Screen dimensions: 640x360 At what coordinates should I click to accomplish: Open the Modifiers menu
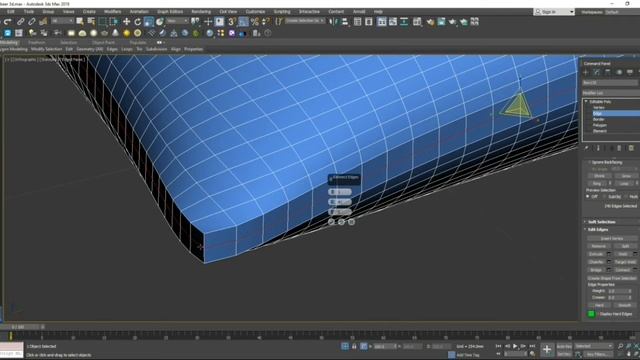tap(112, 12)
